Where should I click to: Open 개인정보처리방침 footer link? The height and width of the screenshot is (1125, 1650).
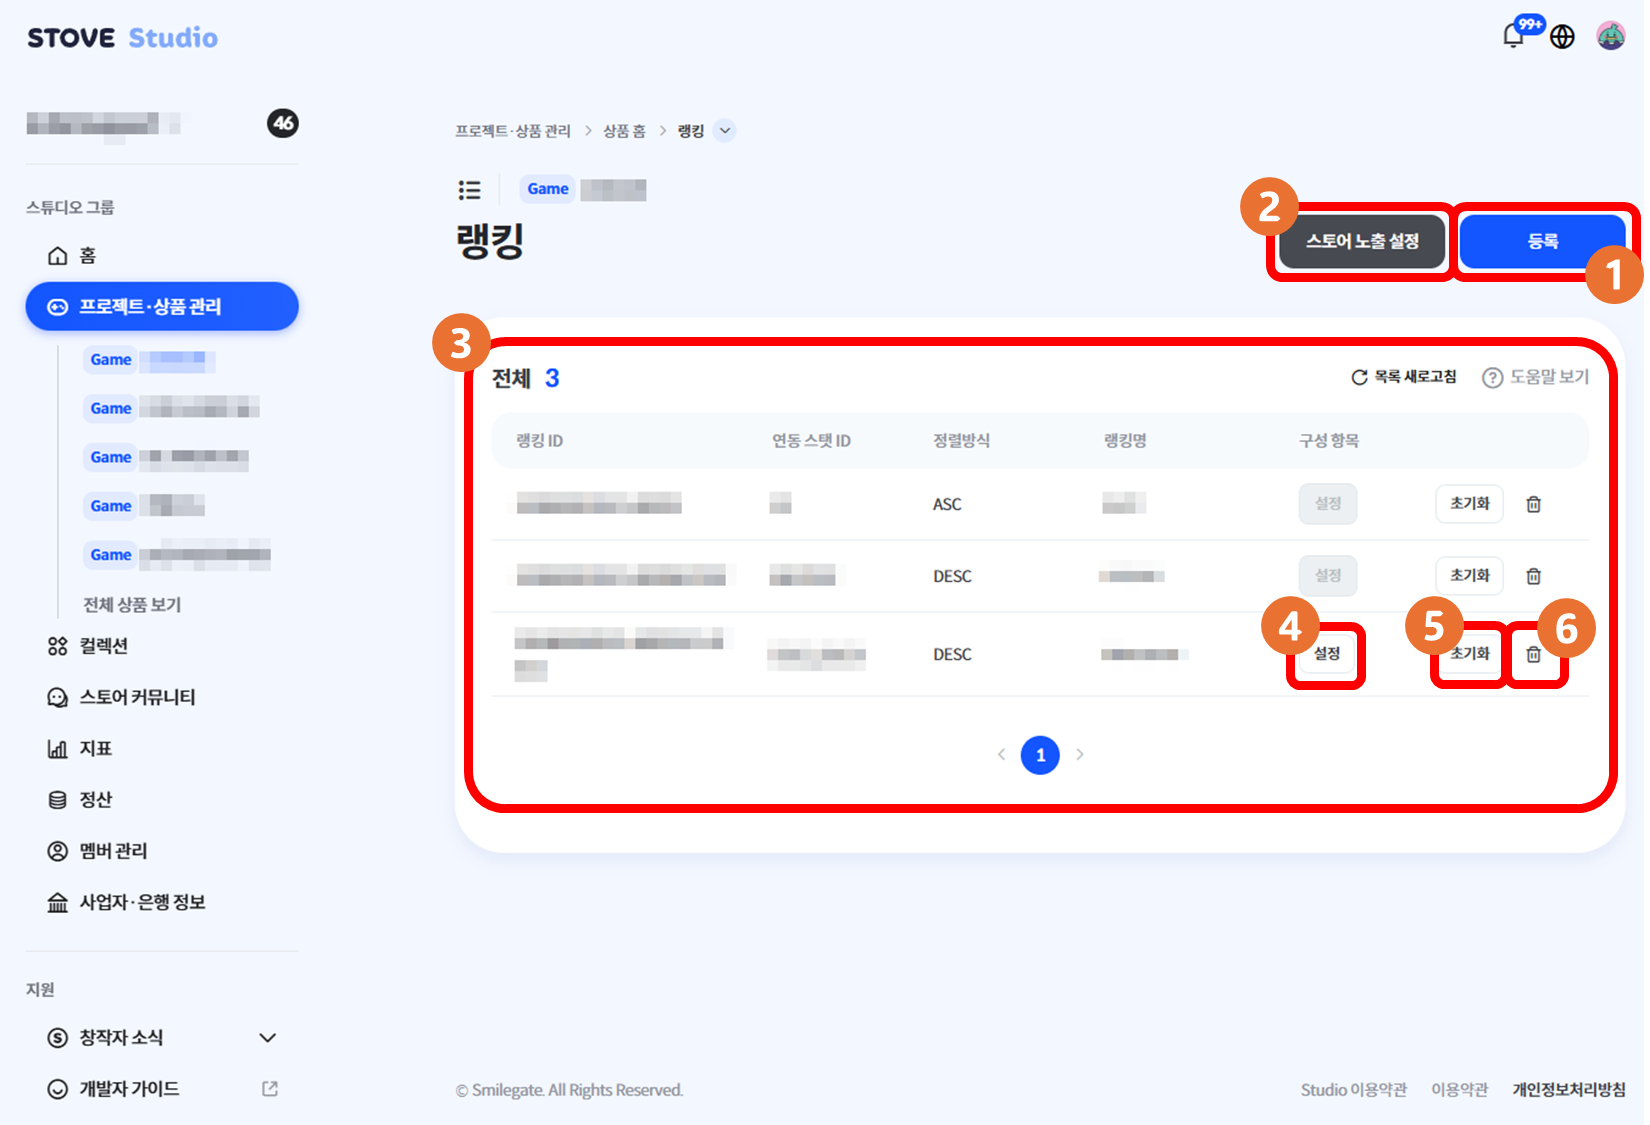1568,1090
